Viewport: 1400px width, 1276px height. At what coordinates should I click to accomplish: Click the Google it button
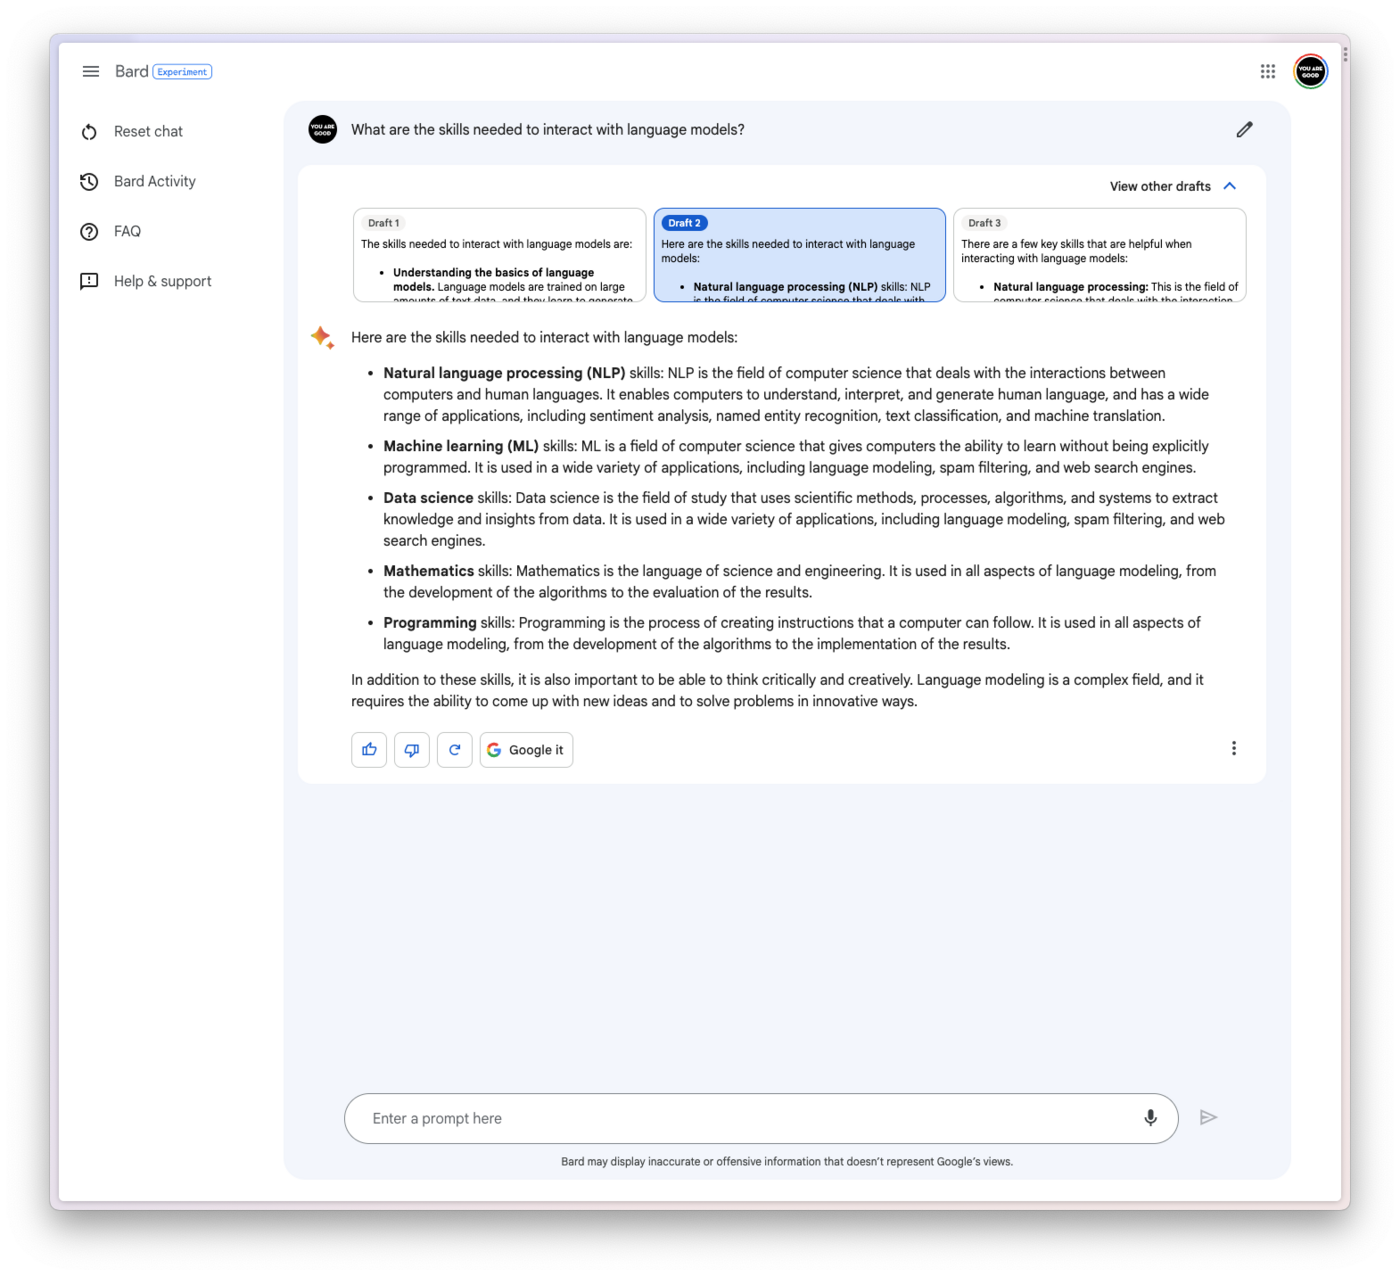coord(526,750)
